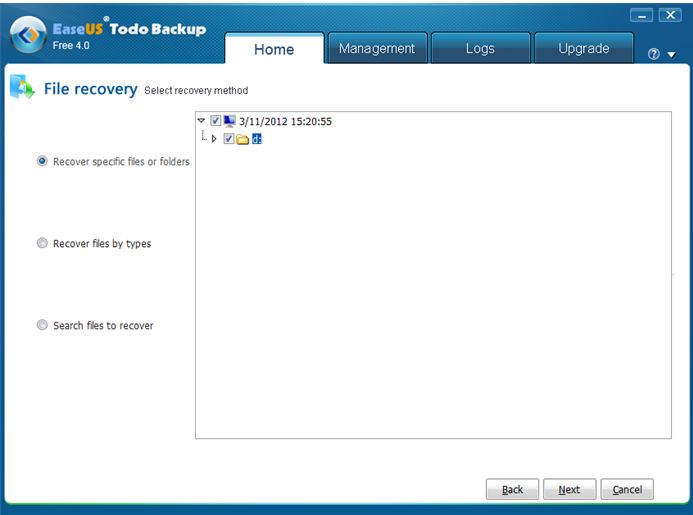Uncheck the 3/11/2012 15:20:55 backup checkbox

(x=216, y=120)
